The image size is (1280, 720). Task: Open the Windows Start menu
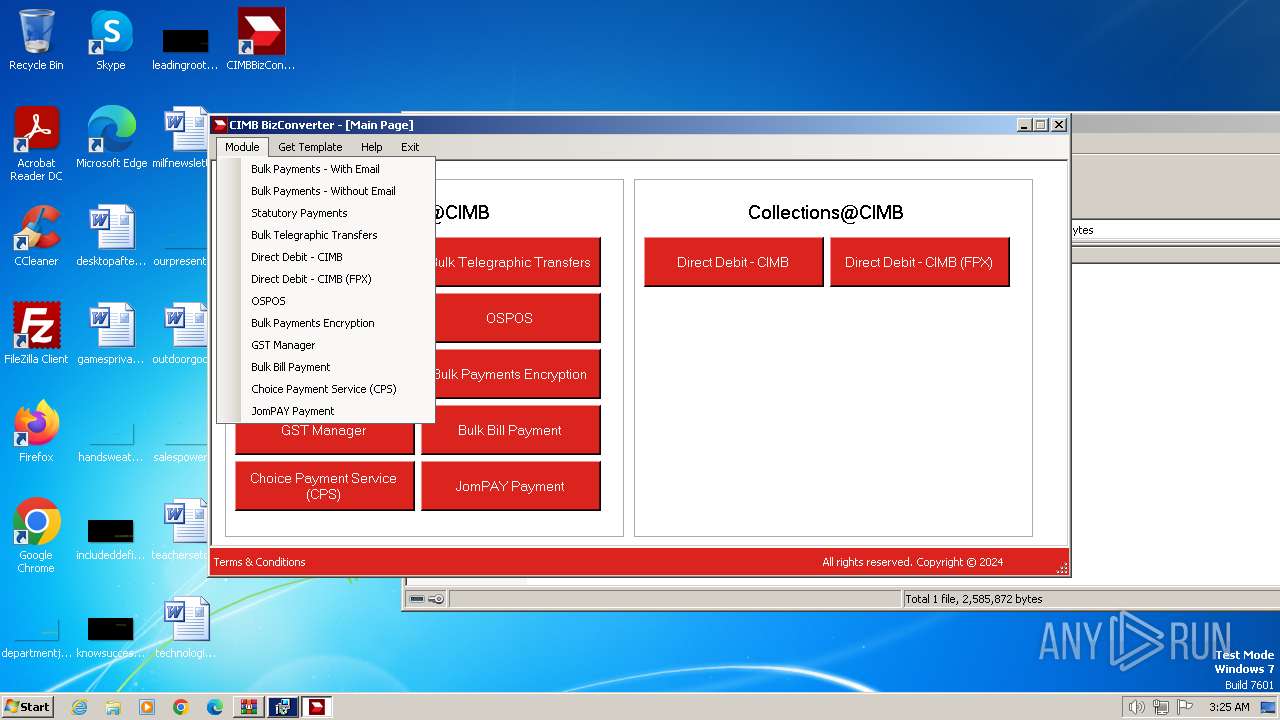27,707
